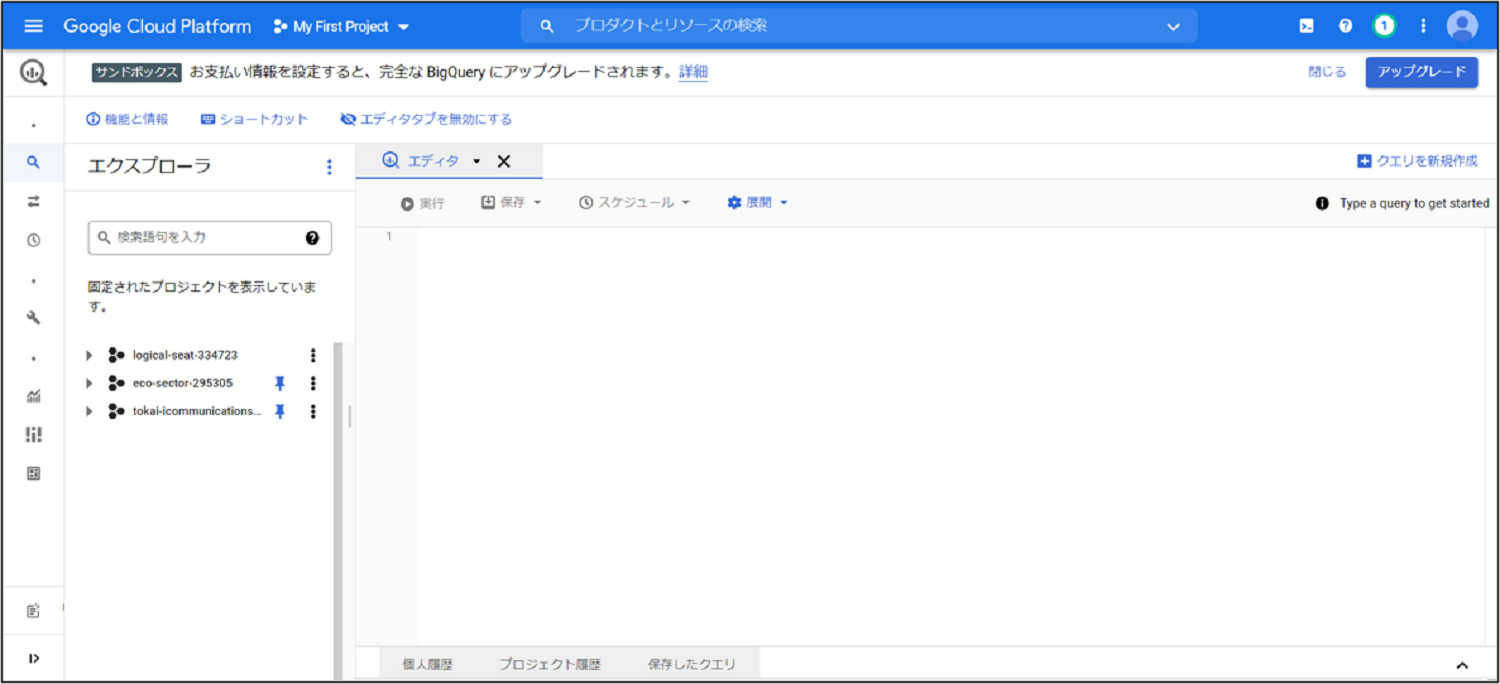Viewport: 1500px width, 684px height.
Task: Open BI Engine icon in sidebar
Action: [34, 474]
